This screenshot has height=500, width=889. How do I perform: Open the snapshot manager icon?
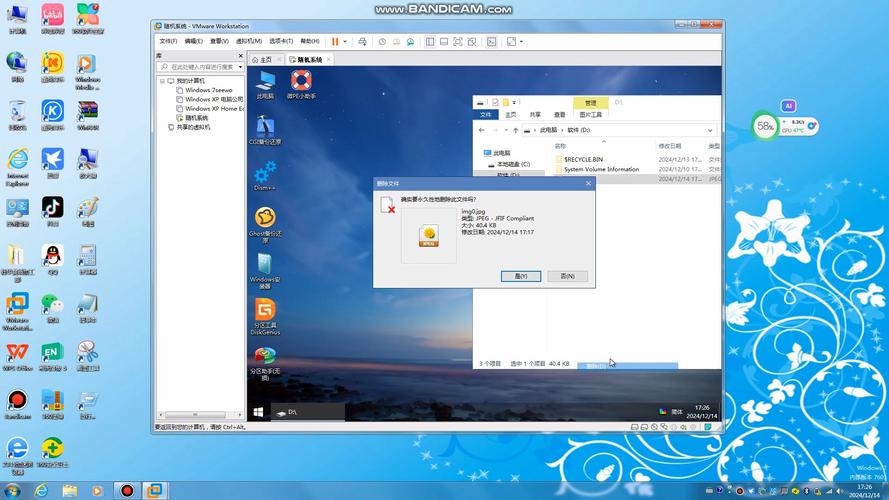pyautogui.click(x=410, y=41)
